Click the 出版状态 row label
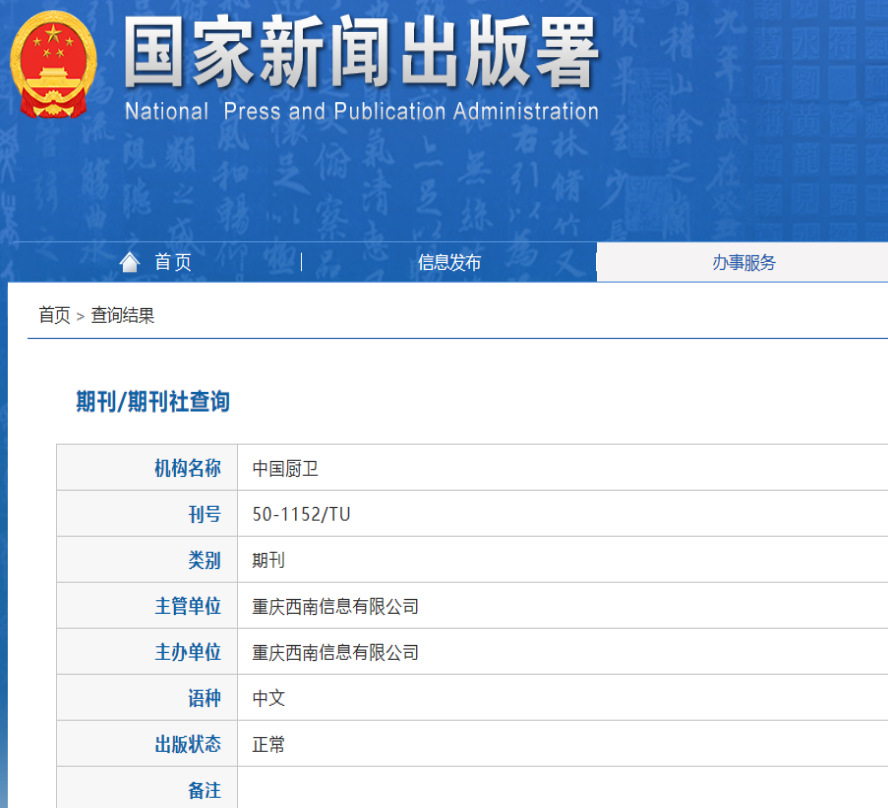Screen dimensions: 888x808 click(x=187, y=744)
